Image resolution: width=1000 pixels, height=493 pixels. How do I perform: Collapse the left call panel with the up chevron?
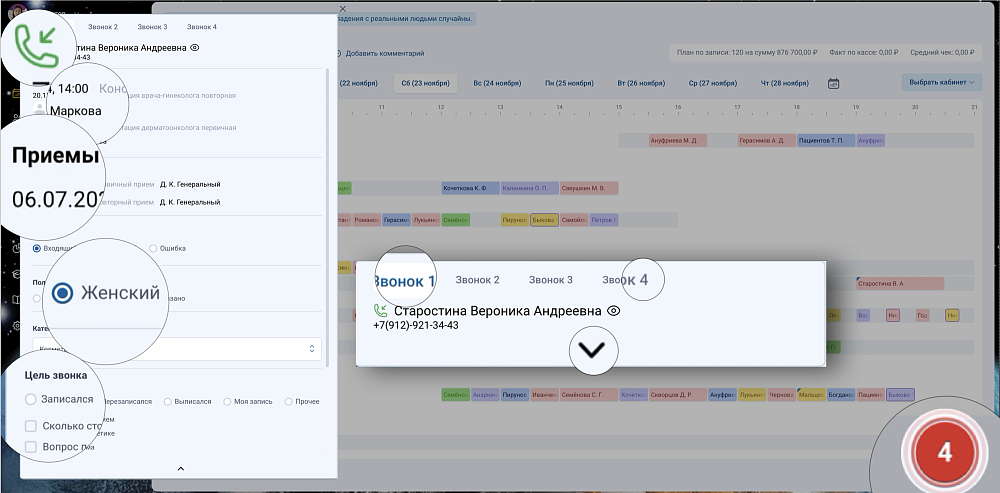[x=180, y=468]
